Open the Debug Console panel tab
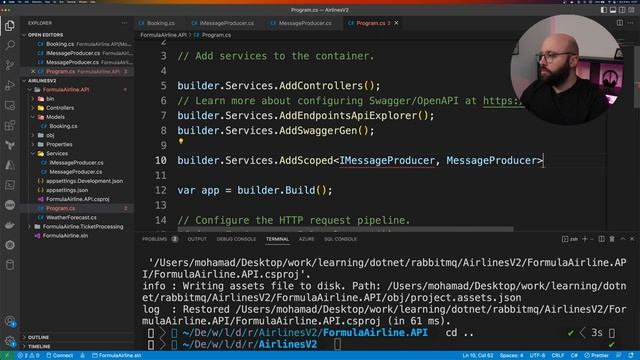640x360 pixels. point(236,239)
